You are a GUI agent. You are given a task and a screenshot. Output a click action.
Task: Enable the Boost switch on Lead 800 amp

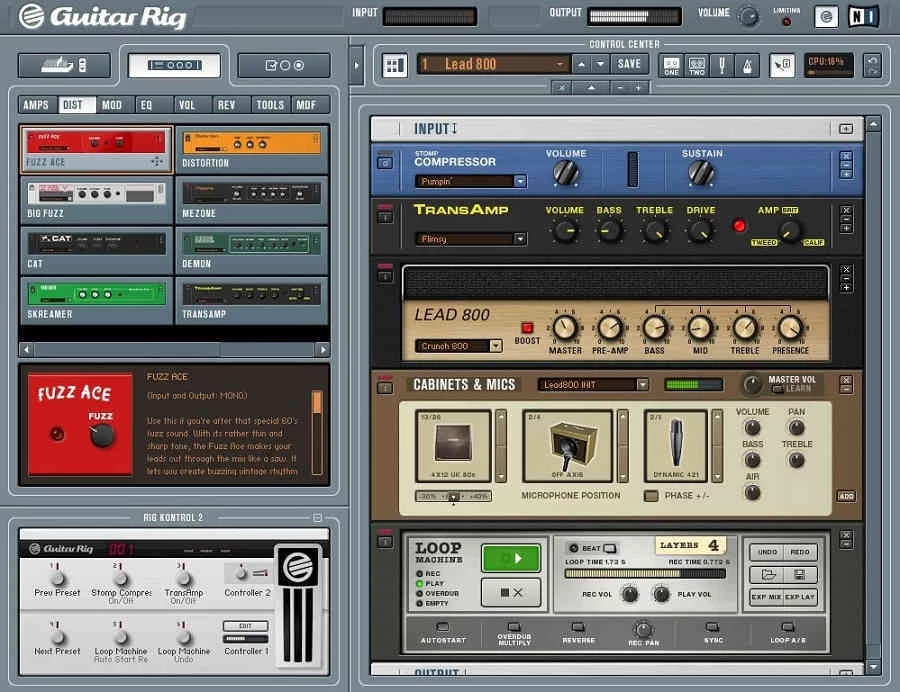pyautogui.click(x=527, y=329)
